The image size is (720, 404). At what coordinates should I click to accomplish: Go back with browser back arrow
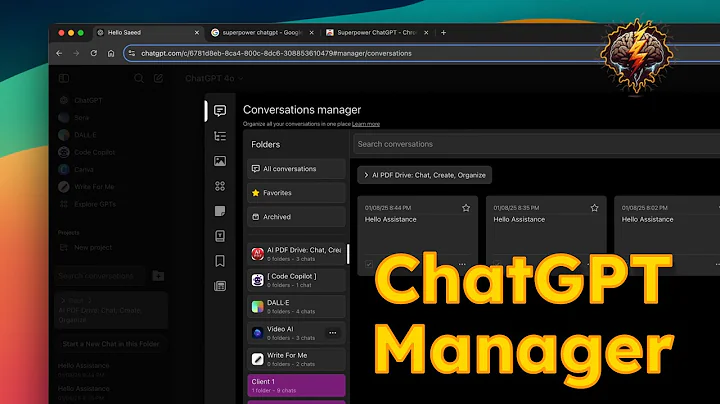[59, 53]
